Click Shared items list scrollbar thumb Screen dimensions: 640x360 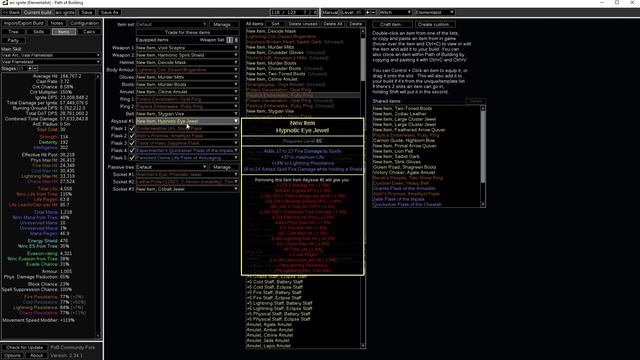(x=483, y=147)
